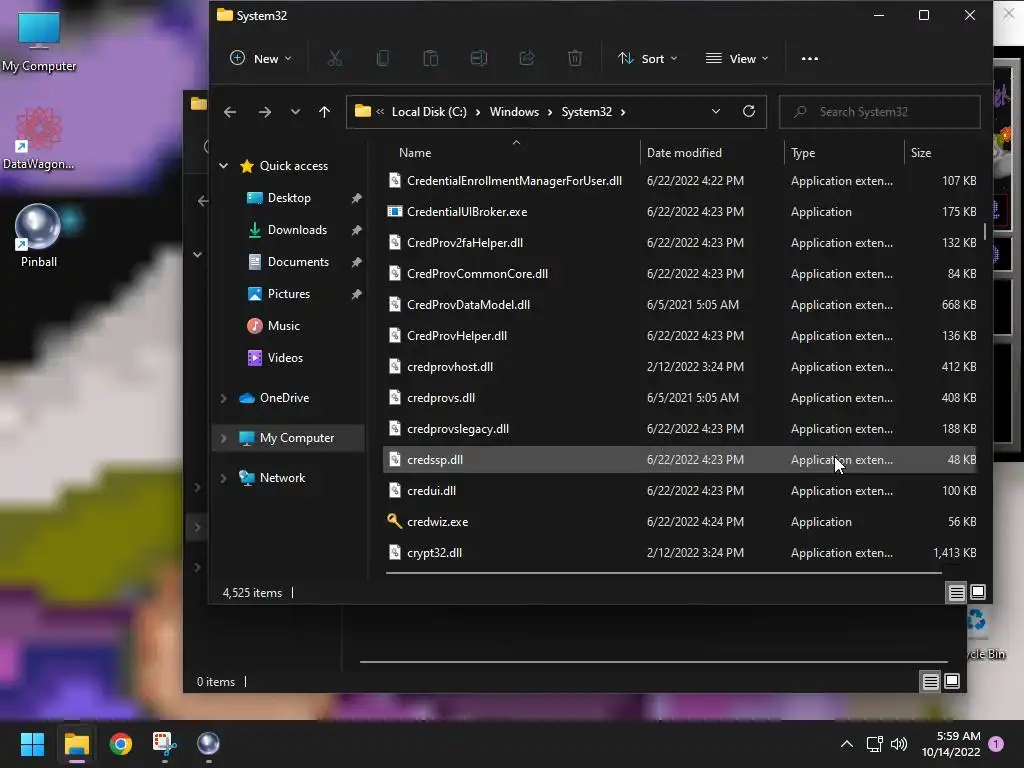This screenshot has height=768, width=1024.
Task: Select credui.dll file
Action: click(680, 491)
